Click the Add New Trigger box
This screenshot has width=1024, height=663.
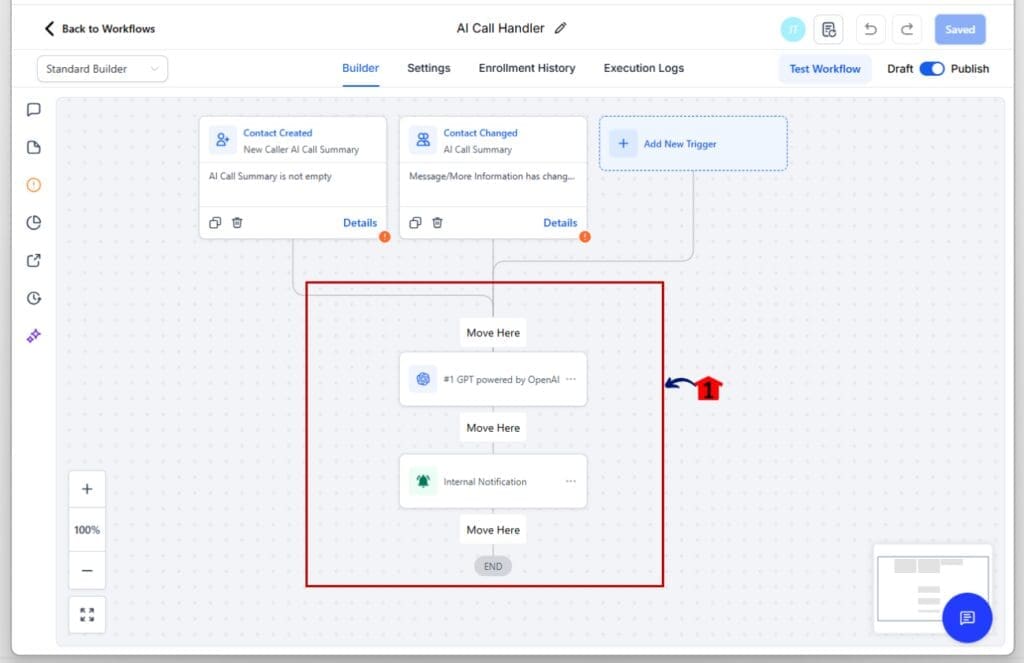click(692, 144)
